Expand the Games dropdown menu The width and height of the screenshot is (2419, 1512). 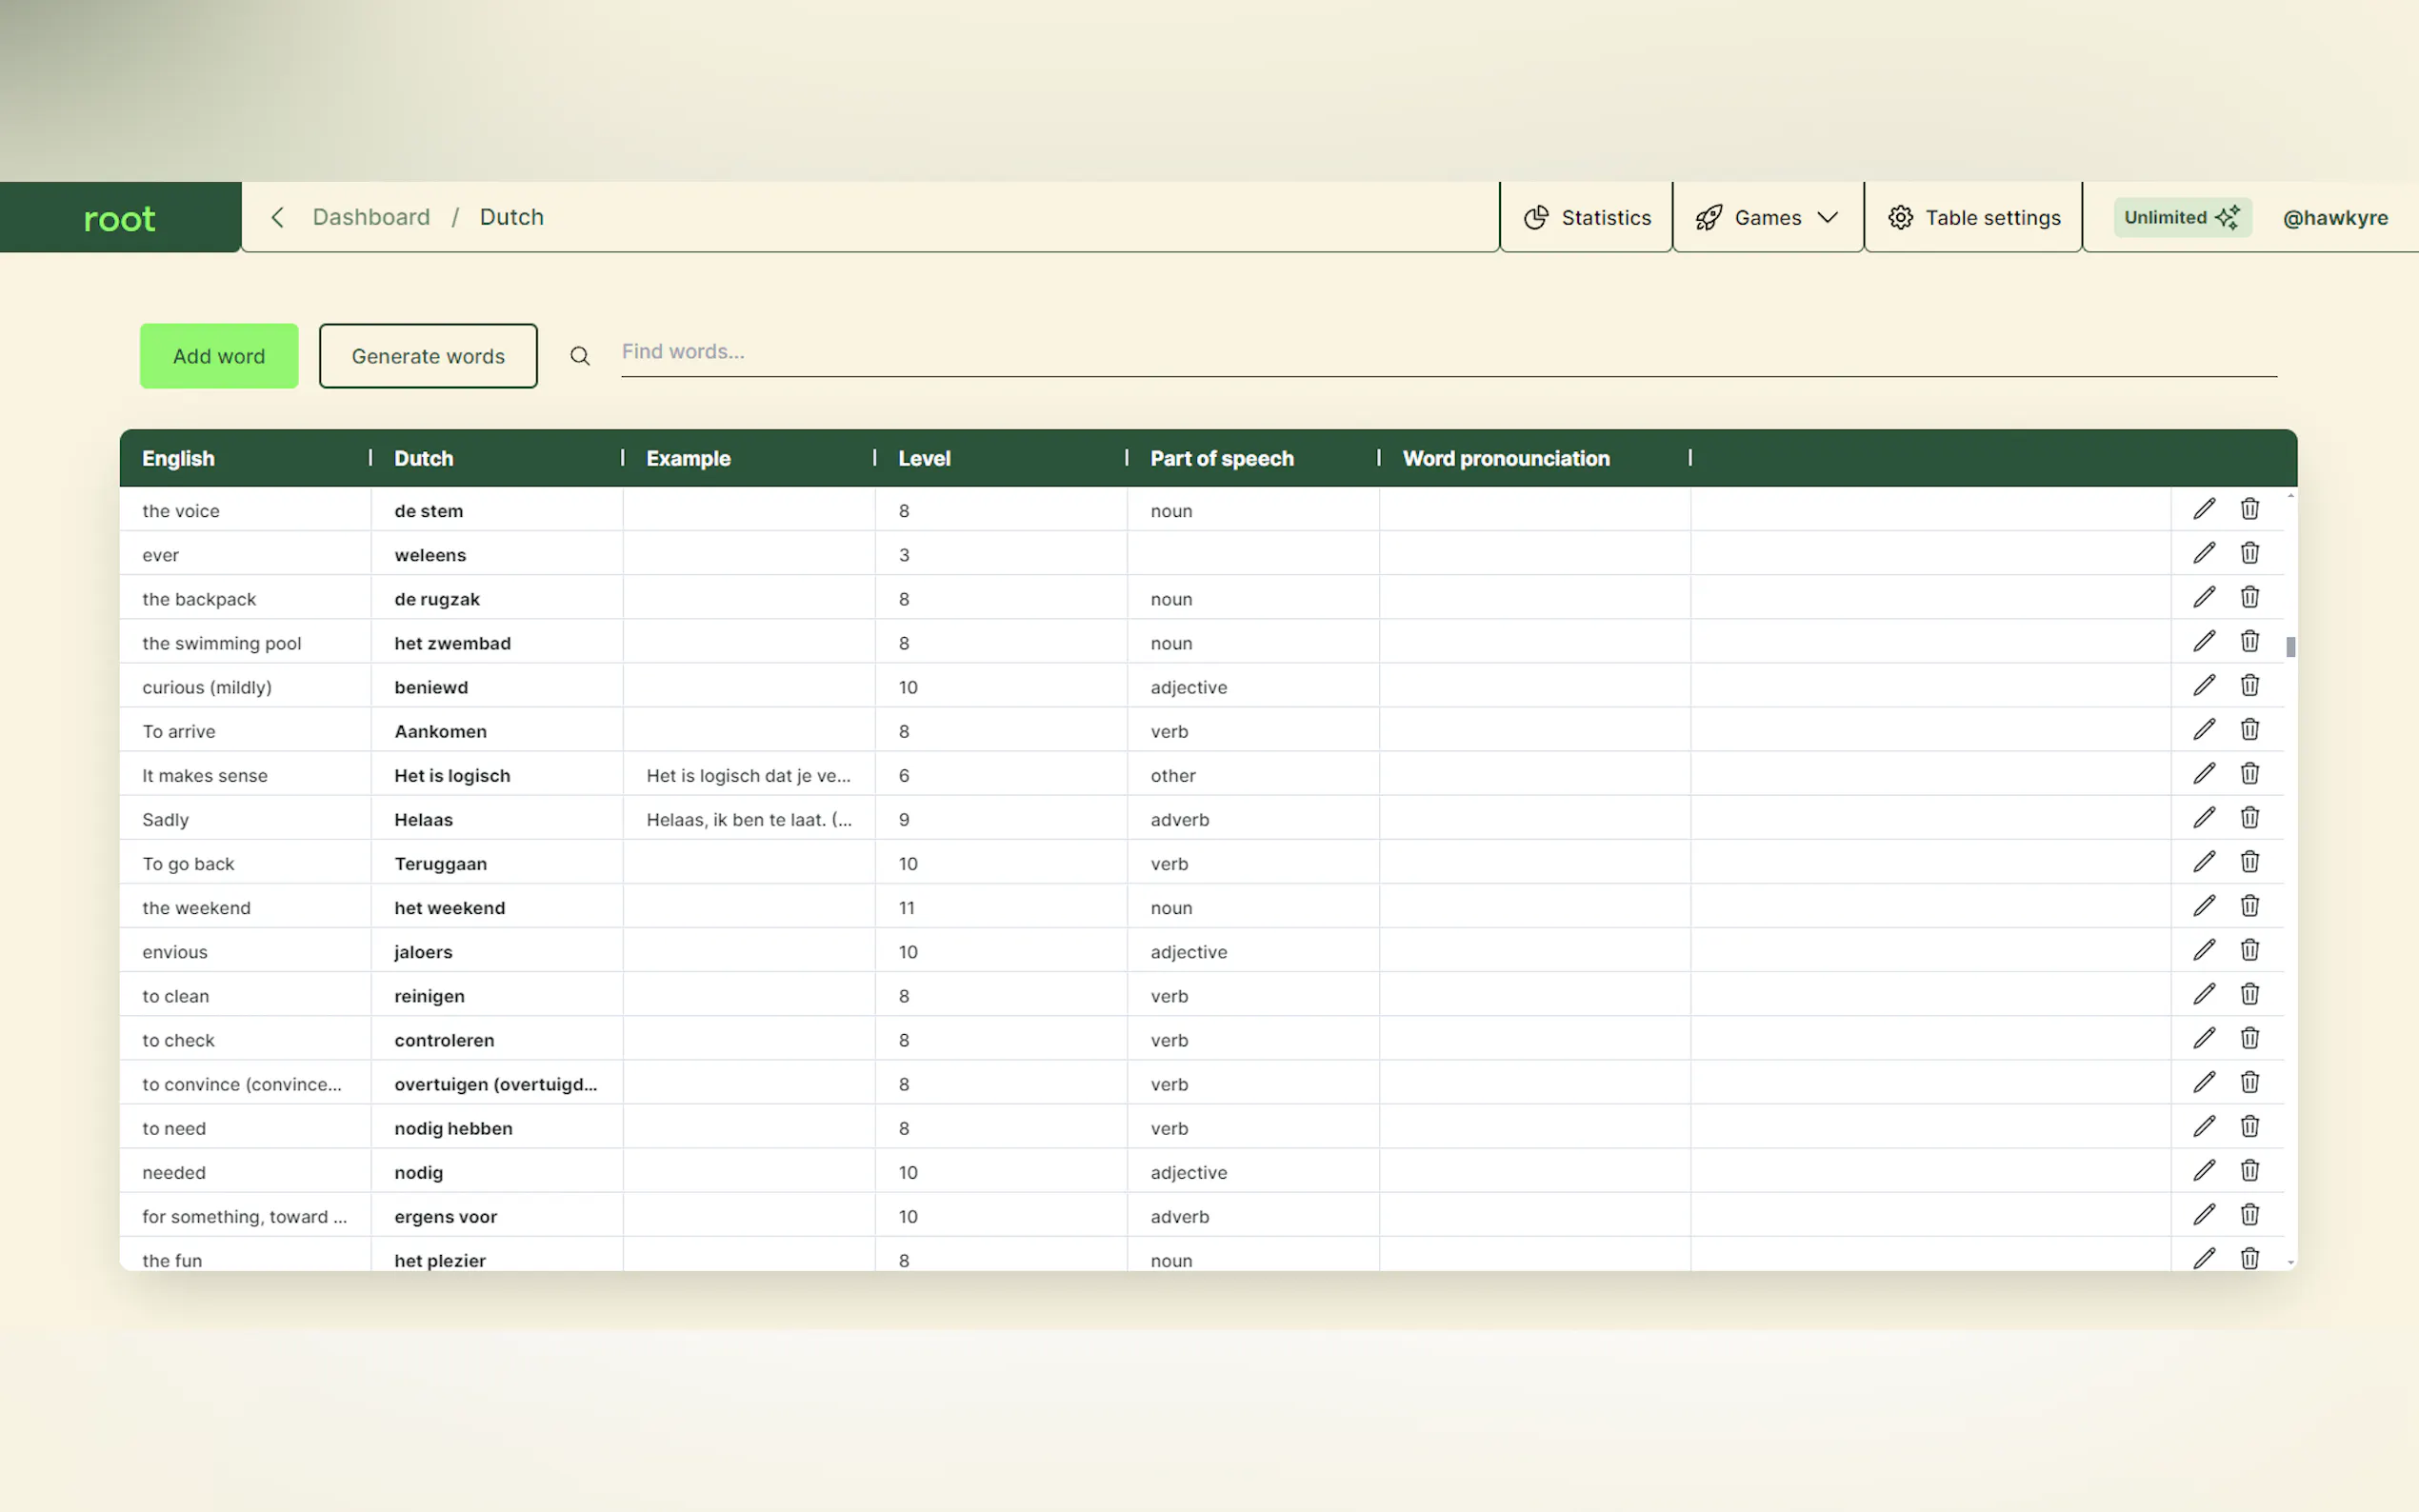click(1767, 217)
